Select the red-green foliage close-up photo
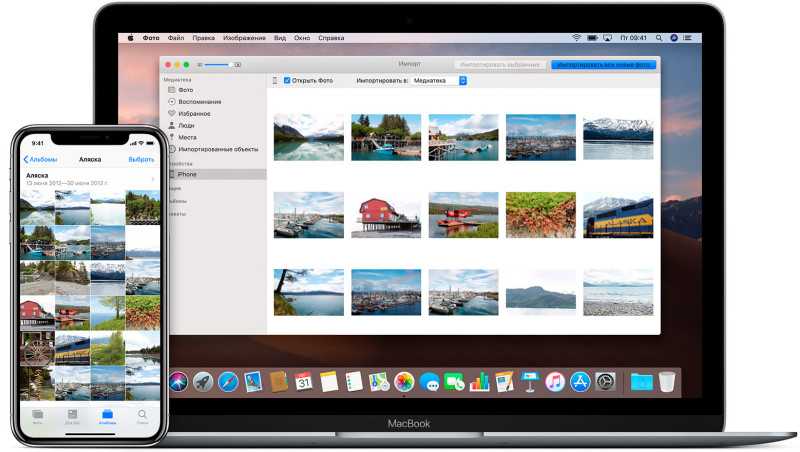 tap(541, 215)
